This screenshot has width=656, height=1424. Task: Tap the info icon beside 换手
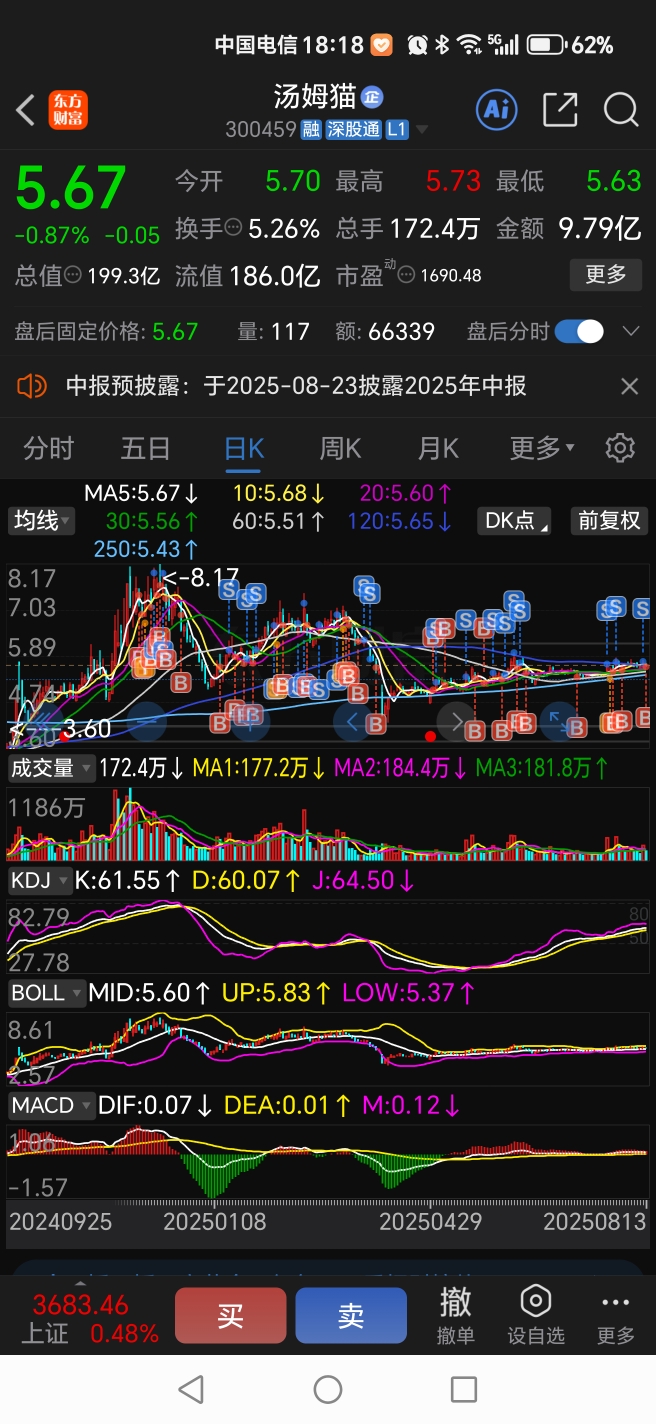(x=234, y=229)
